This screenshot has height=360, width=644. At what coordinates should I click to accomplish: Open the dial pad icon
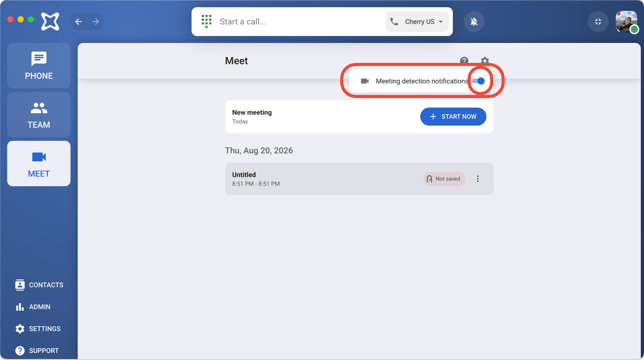(x=206, y=21)
